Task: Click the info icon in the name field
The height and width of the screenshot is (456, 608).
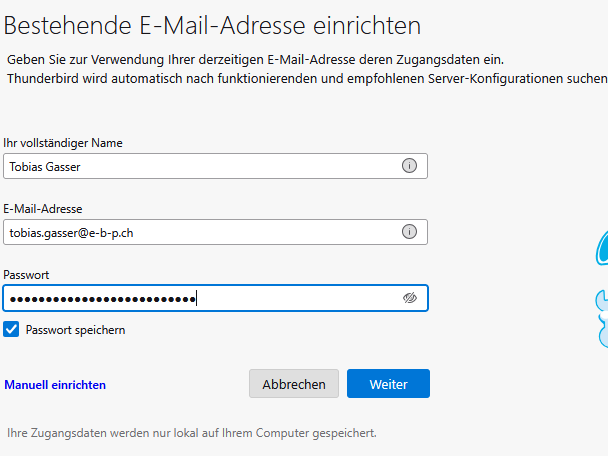Action: [409, 166]
